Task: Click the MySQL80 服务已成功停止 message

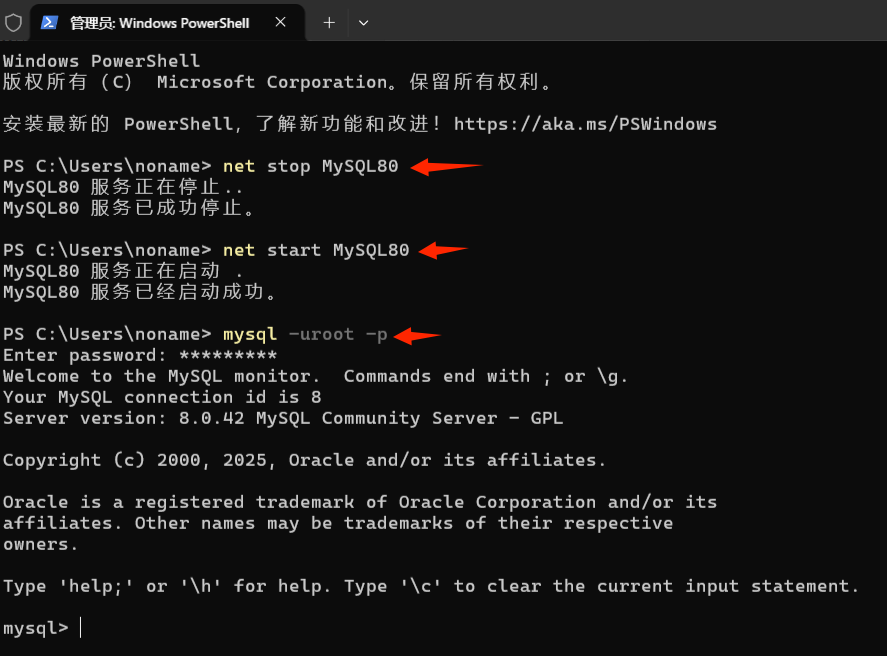Action: coord(130,208)
